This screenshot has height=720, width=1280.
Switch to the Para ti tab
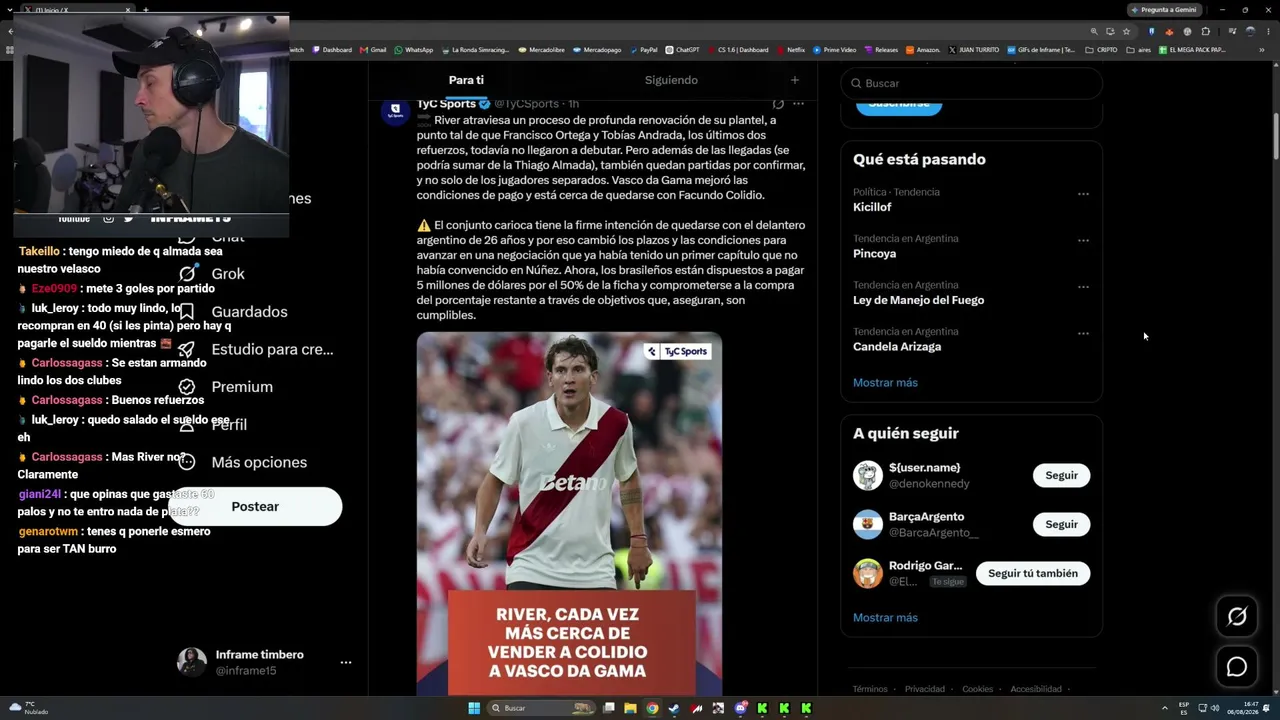[466, 80]
